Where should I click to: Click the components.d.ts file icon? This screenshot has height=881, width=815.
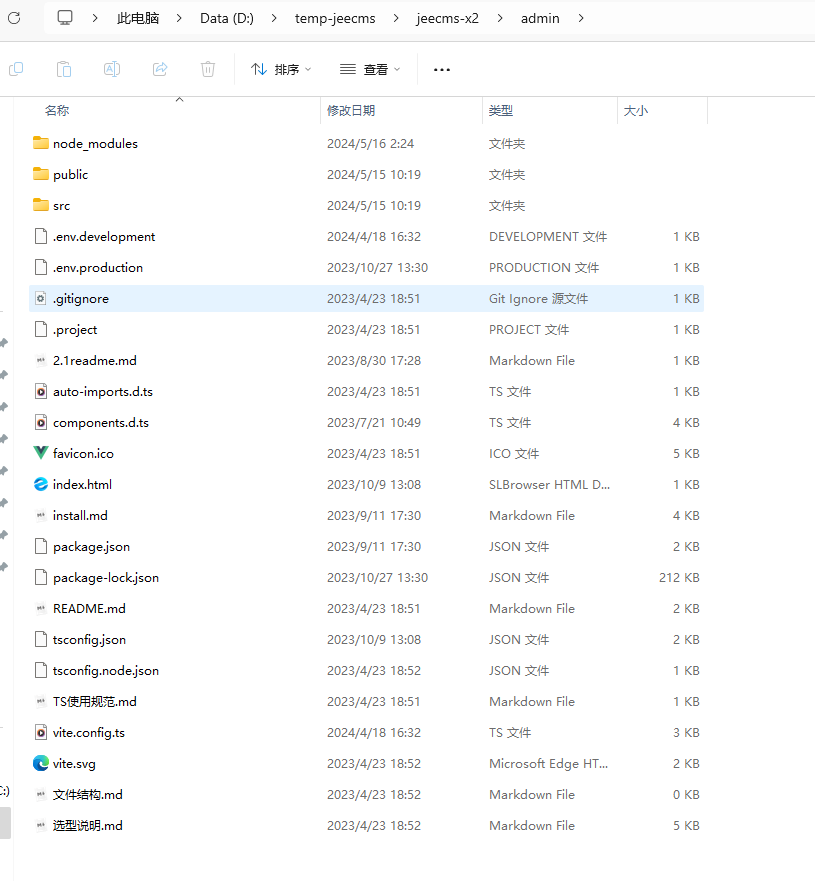pos(40,423)
